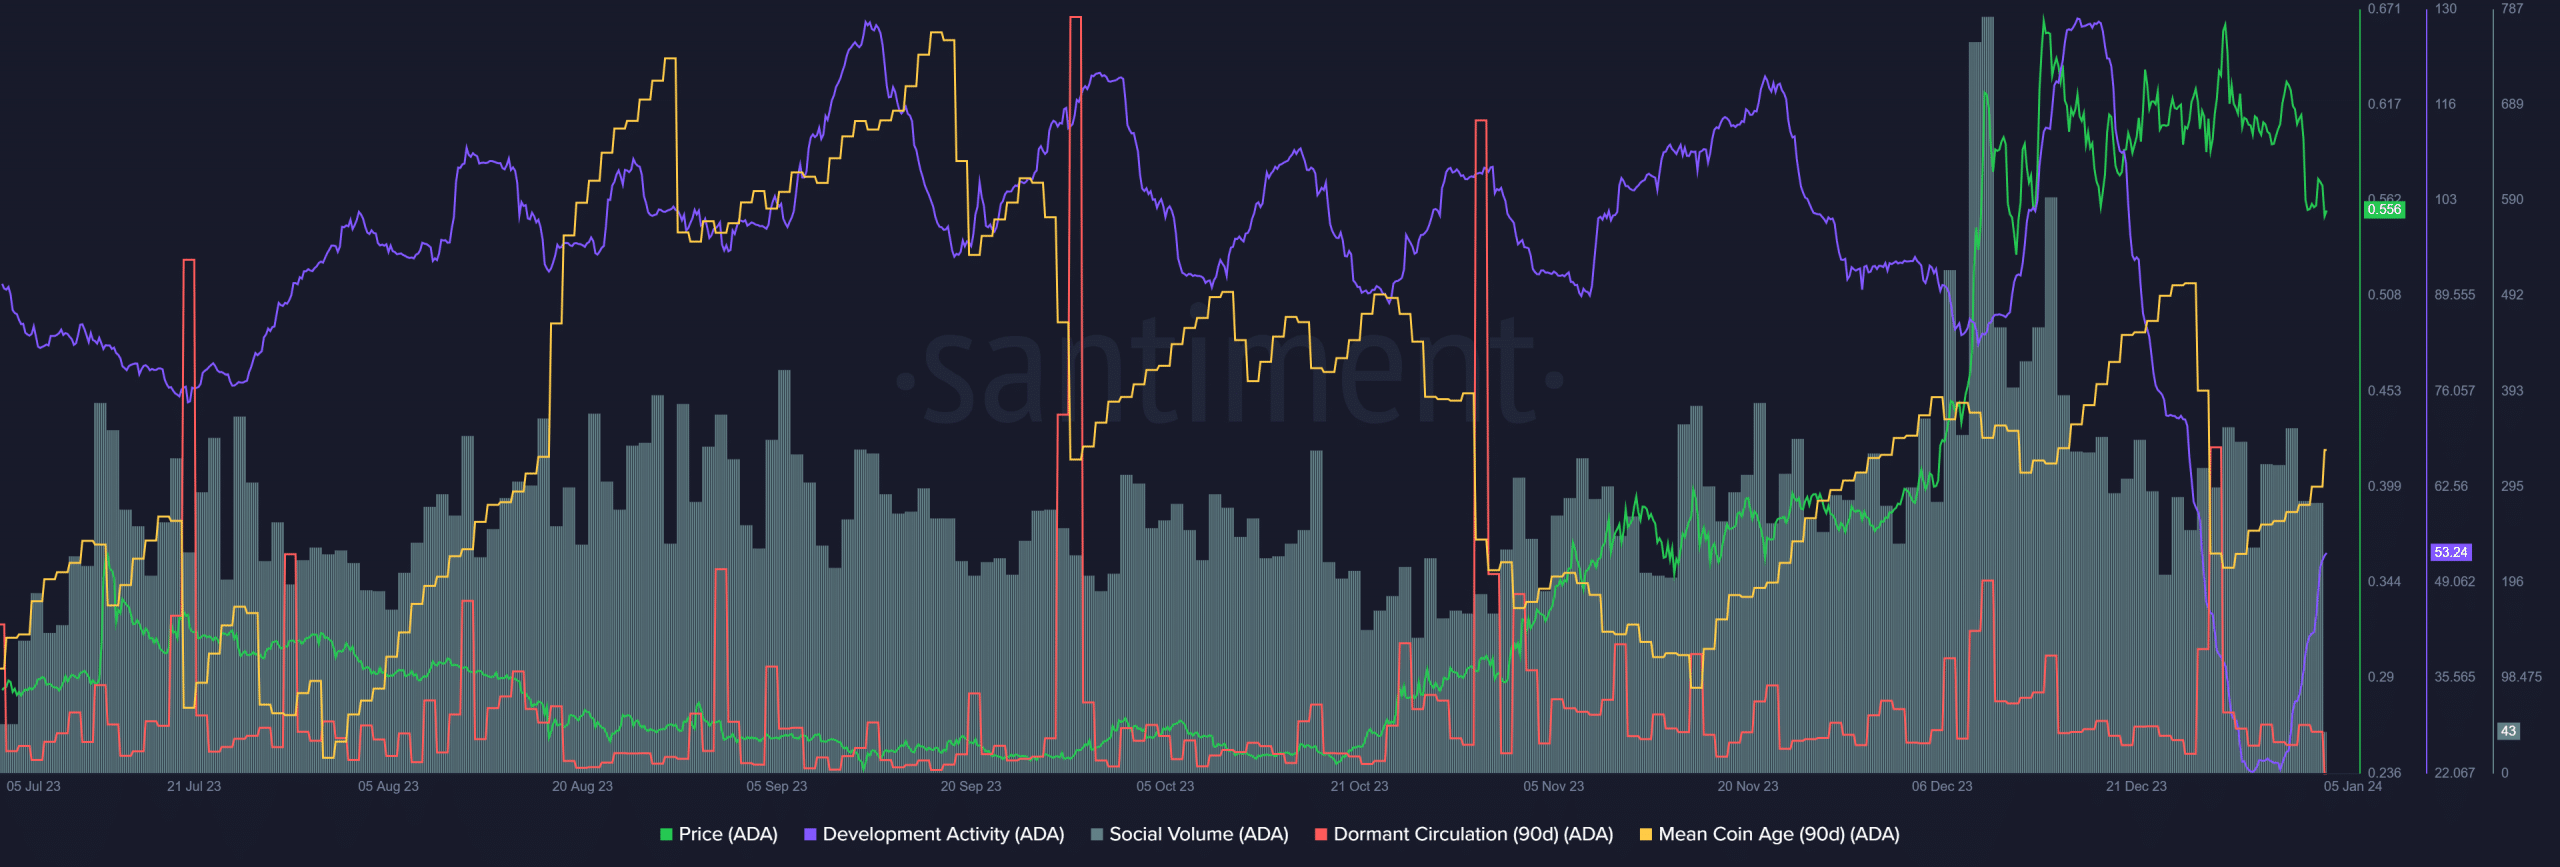Click the 05 Jan 24 date label

[x=2352, y=786]
